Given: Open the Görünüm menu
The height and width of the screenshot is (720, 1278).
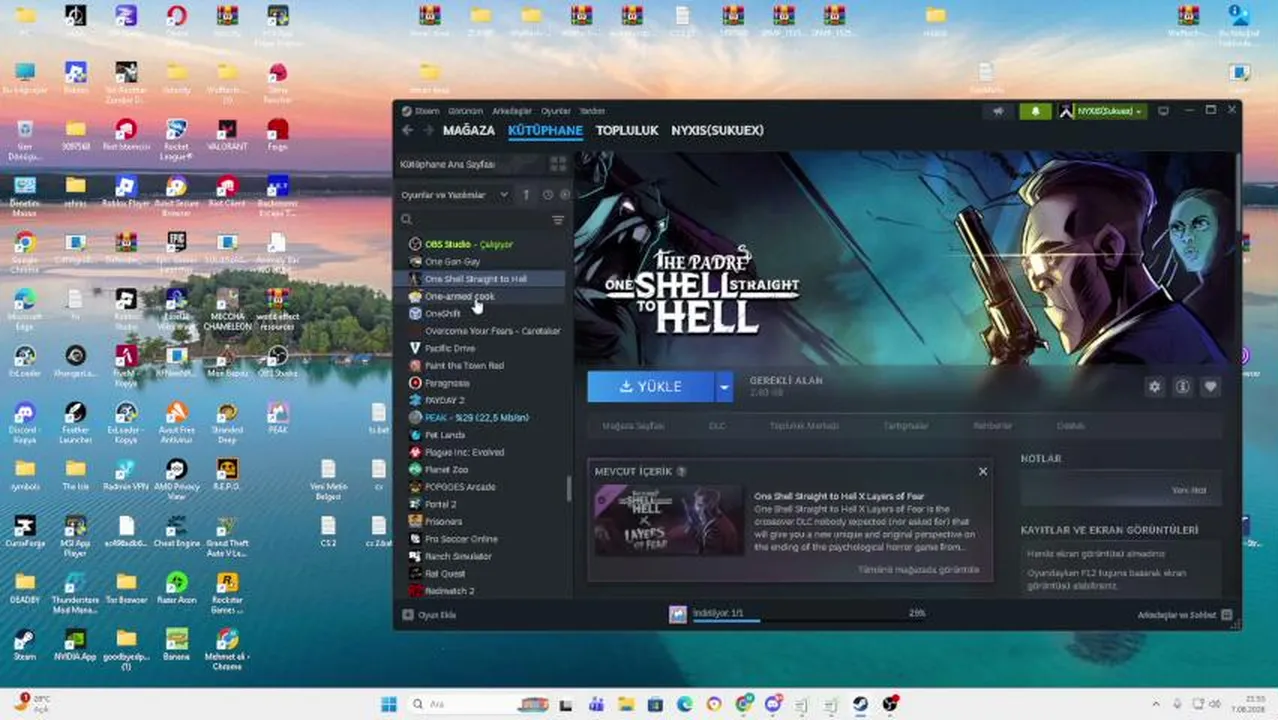Looking at the screenshot, I should 465,111.
